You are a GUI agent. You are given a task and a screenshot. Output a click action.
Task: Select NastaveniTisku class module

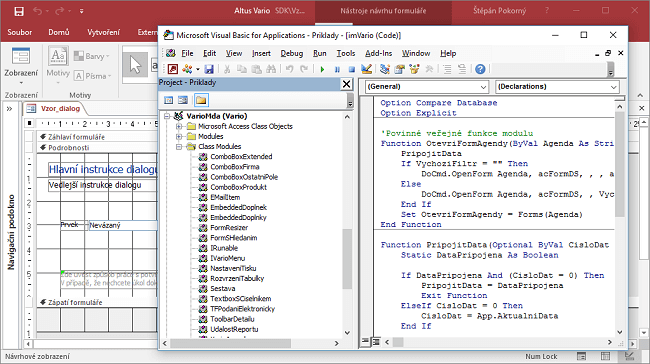(x=233, y=268)
